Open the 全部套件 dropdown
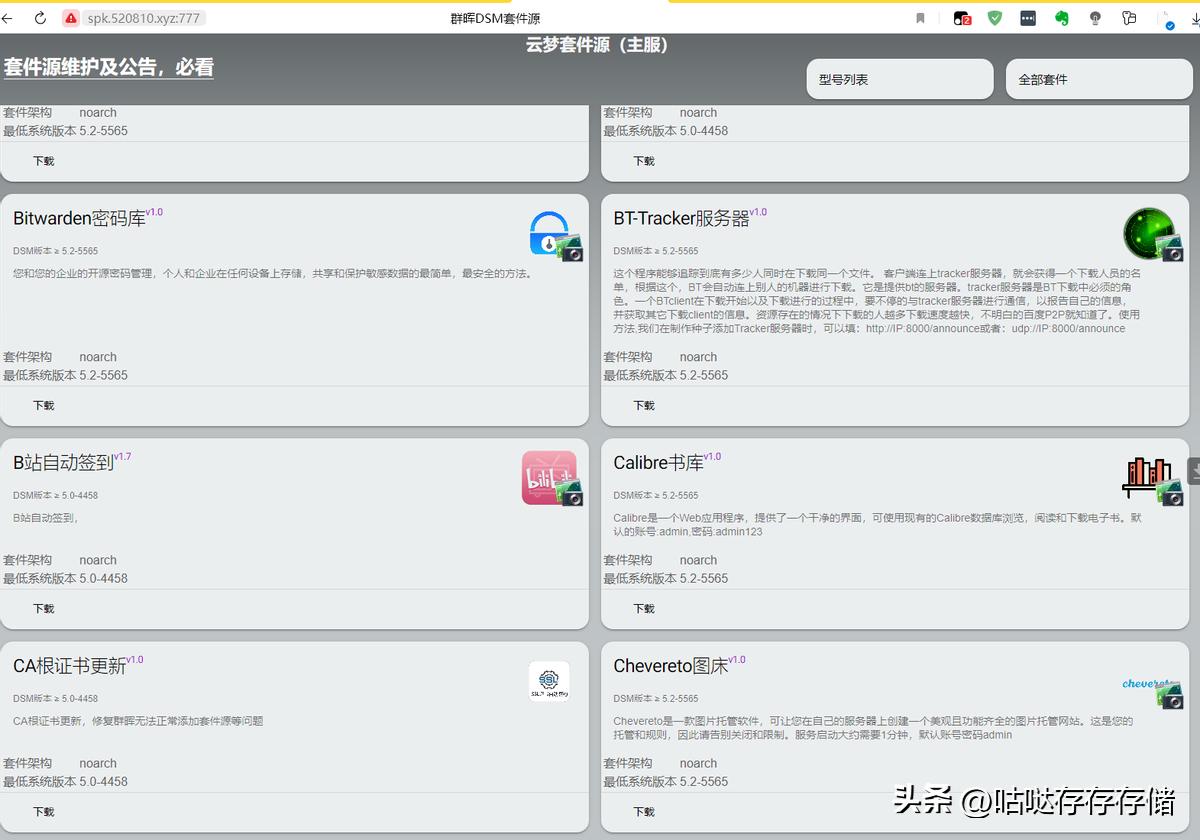Viewport: 1200px width, 840px height. coord(1098,78)
